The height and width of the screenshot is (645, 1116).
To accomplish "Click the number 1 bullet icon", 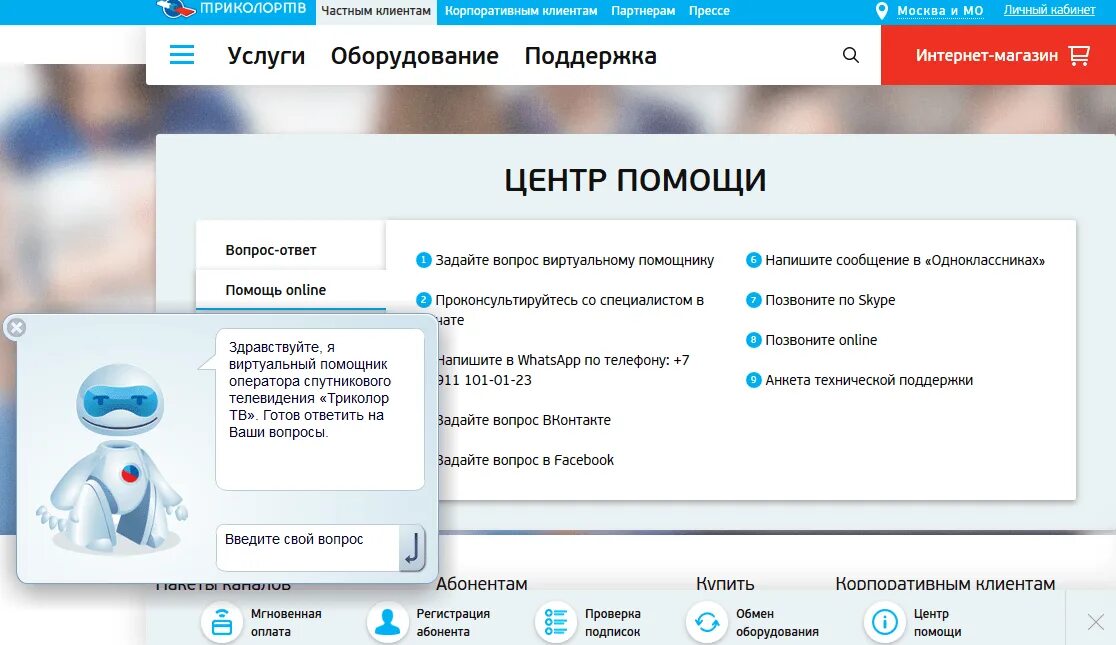I will click(423, 260).
